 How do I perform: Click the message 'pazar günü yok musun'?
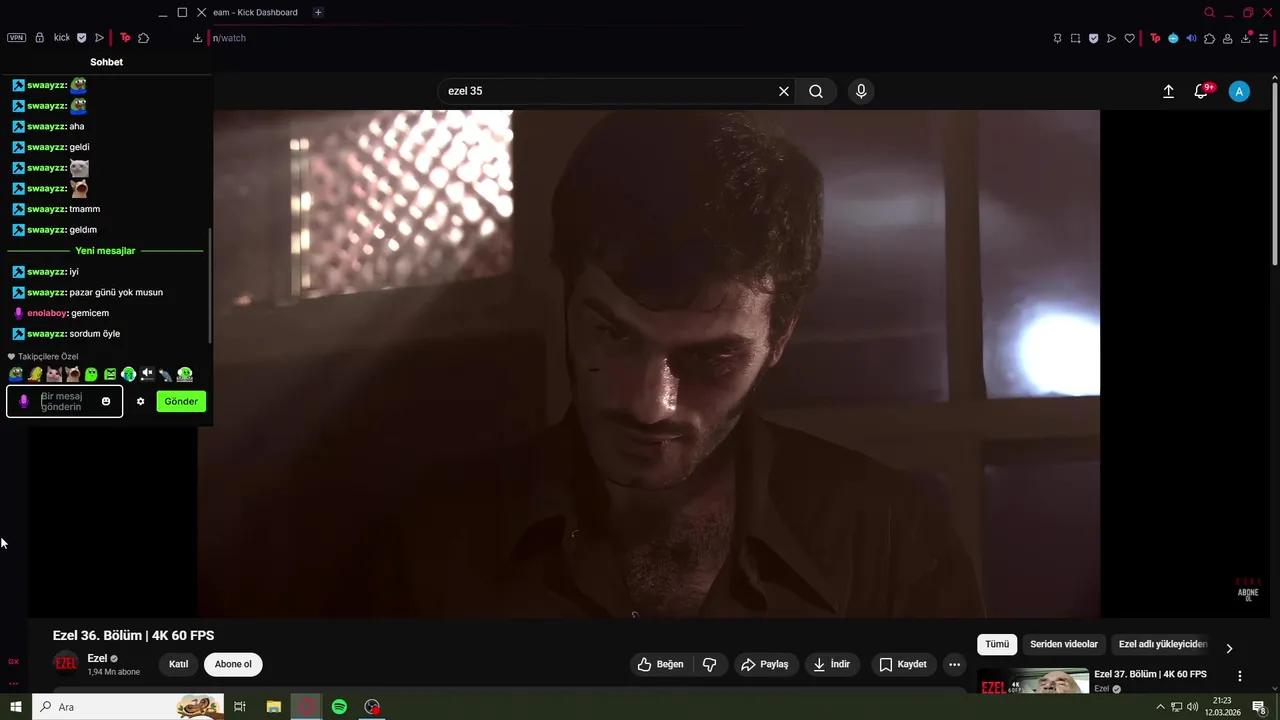tap(116, 292)
